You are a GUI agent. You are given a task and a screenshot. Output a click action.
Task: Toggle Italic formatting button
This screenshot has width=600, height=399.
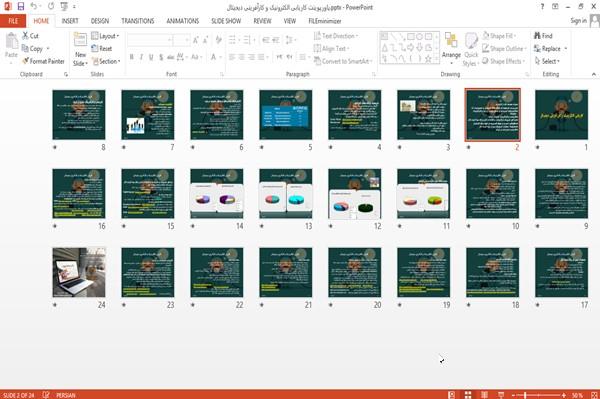click(x=141, y=57)
